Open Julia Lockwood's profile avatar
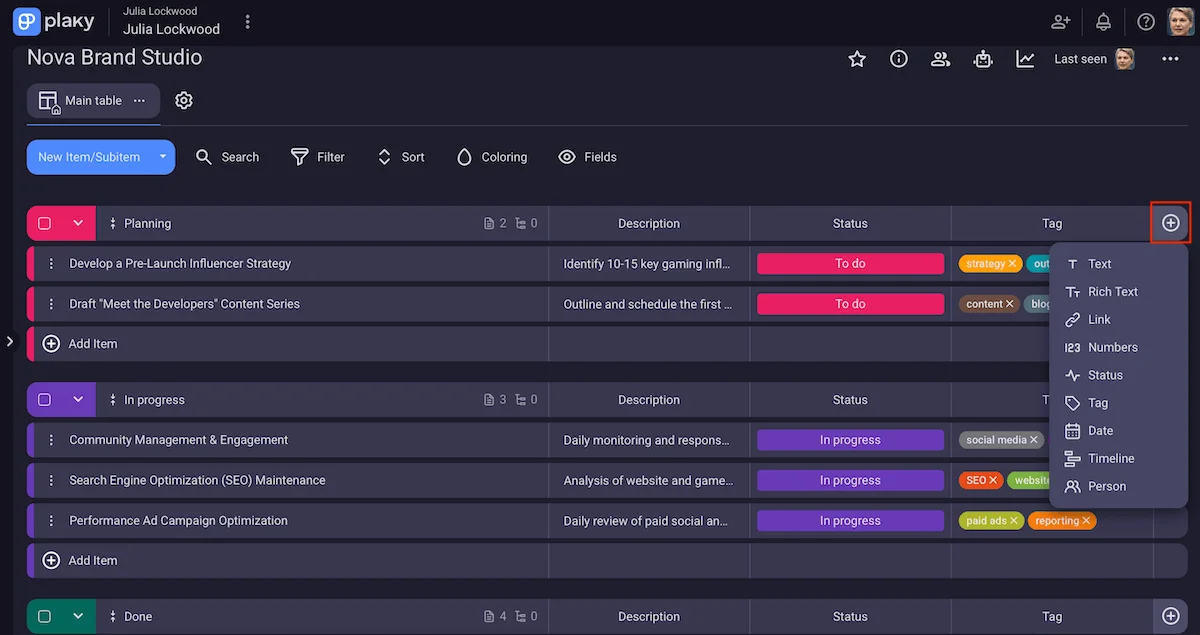The width and height of the screenshot is (1200, 635). [x=1179, y=20]
